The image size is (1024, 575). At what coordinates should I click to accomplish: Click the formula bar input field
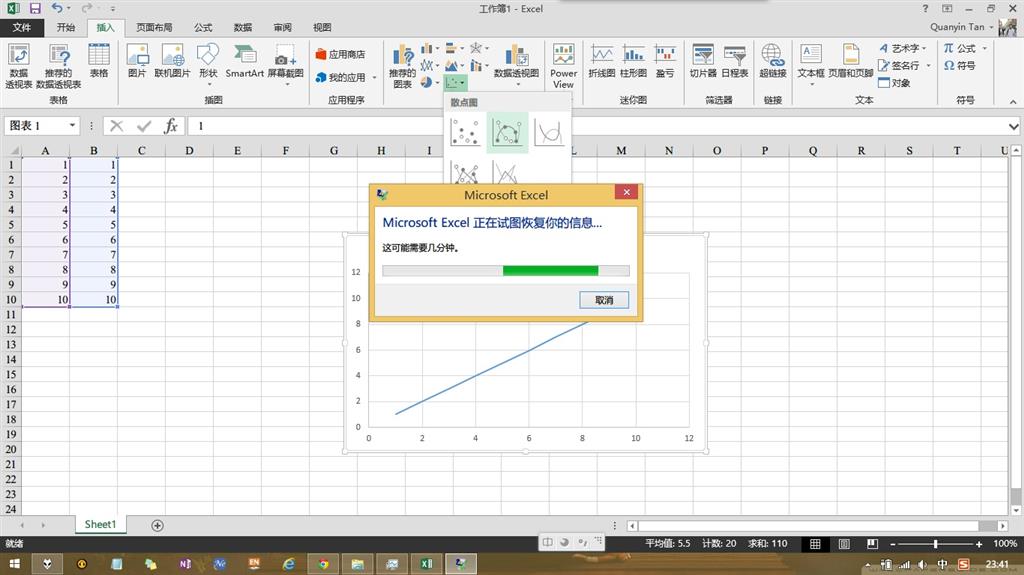coord(596,125)
